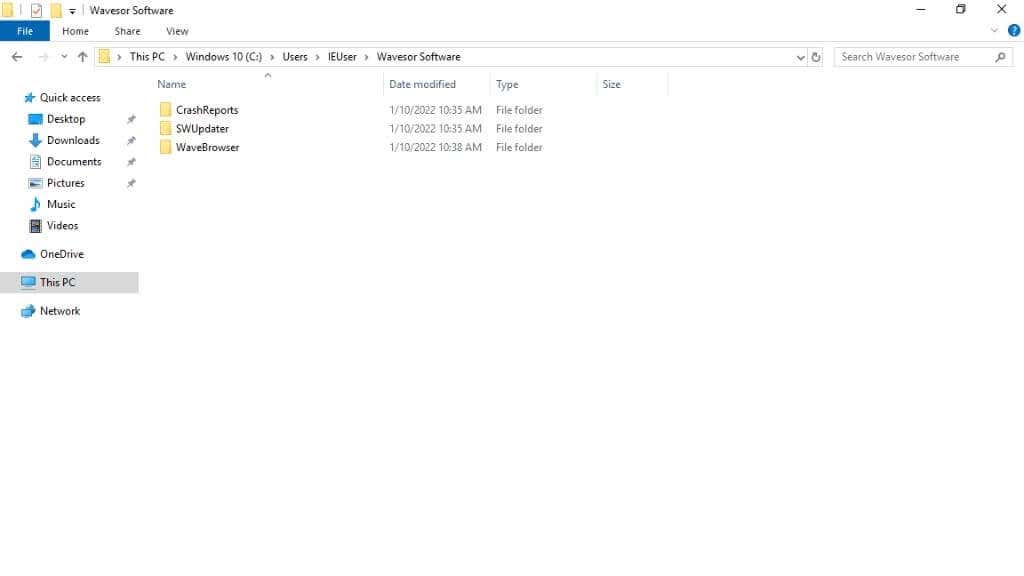Click This PC in the address breadcrumb
This screenshot has height=576, width=1024.
[147, 57]
